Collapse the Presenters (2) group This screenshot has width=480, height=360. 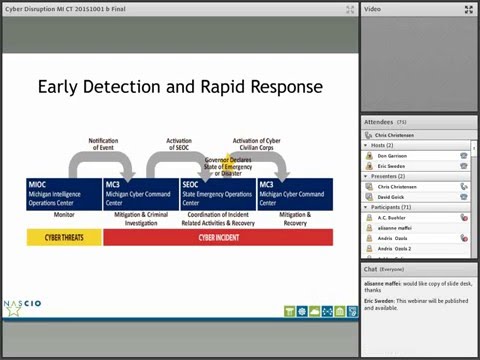(366, 176)
